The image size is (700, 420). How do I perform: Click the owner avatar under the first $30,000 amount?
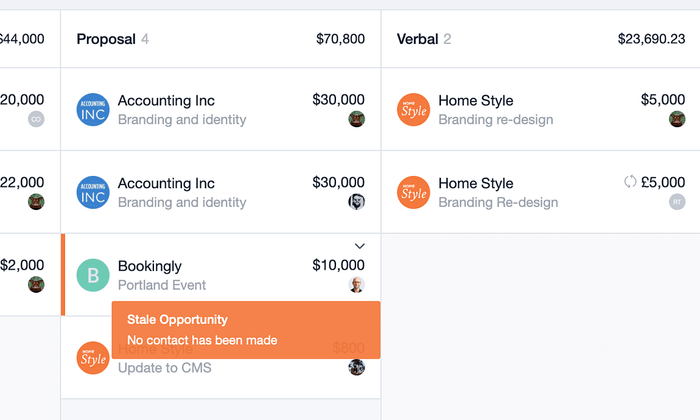tap(356, 119)
